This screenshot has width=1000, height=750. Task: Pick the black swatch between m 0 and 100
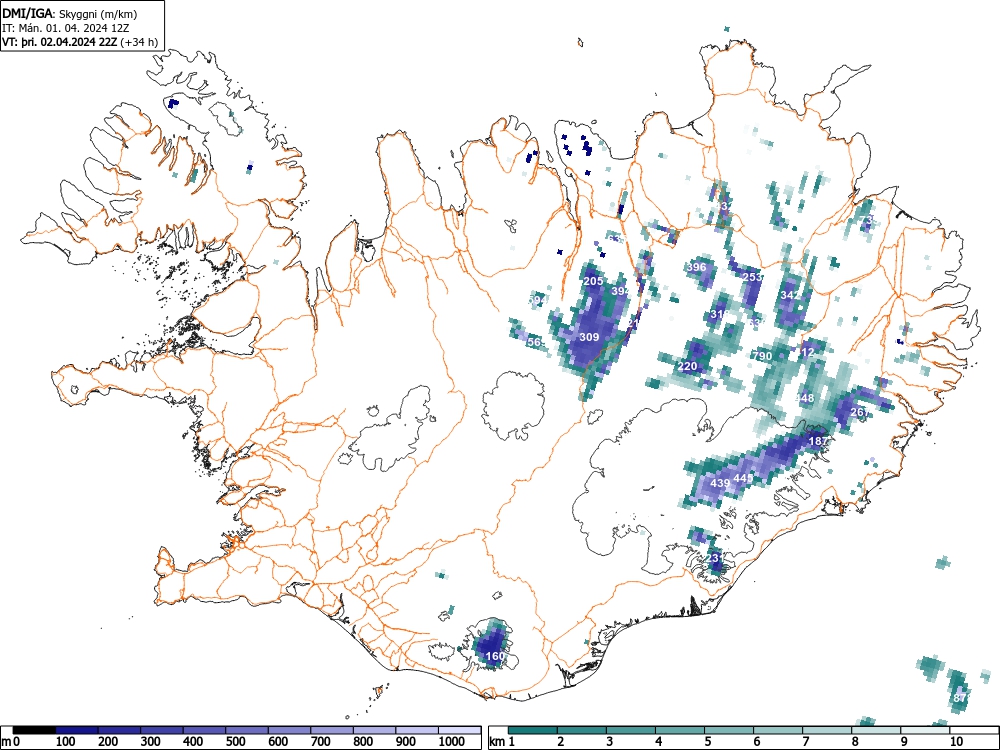[34, 730]
